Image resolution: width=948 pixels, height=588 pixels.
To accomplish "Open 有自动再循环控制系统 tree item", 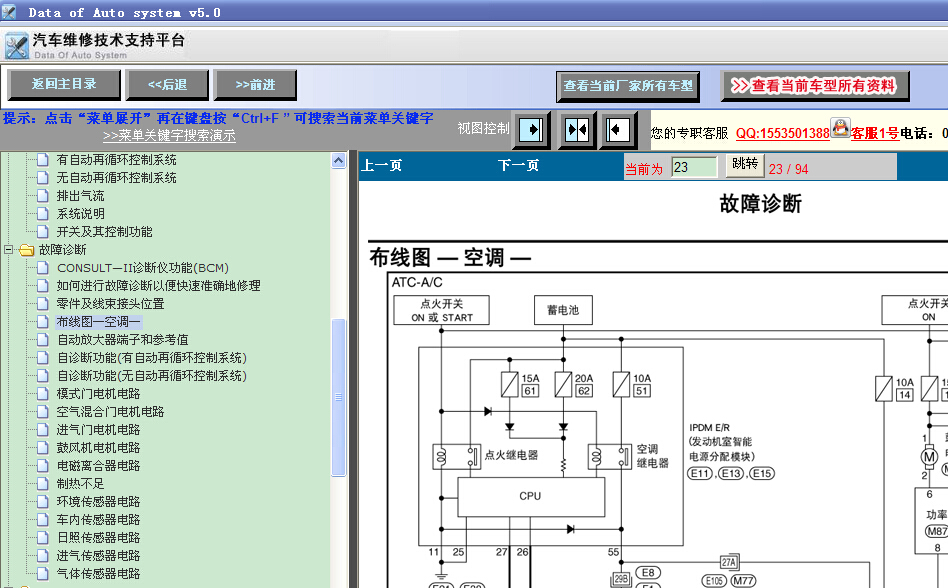I will point(117,160).
